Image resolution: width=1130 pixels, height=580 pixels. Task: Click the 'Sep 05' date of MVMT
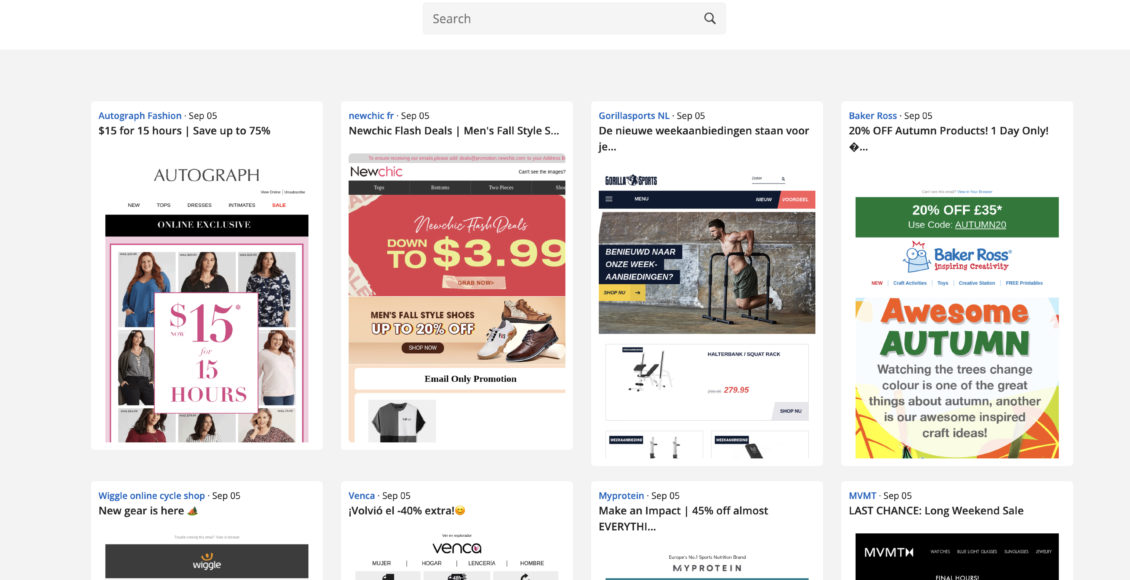tap(897, 496)
